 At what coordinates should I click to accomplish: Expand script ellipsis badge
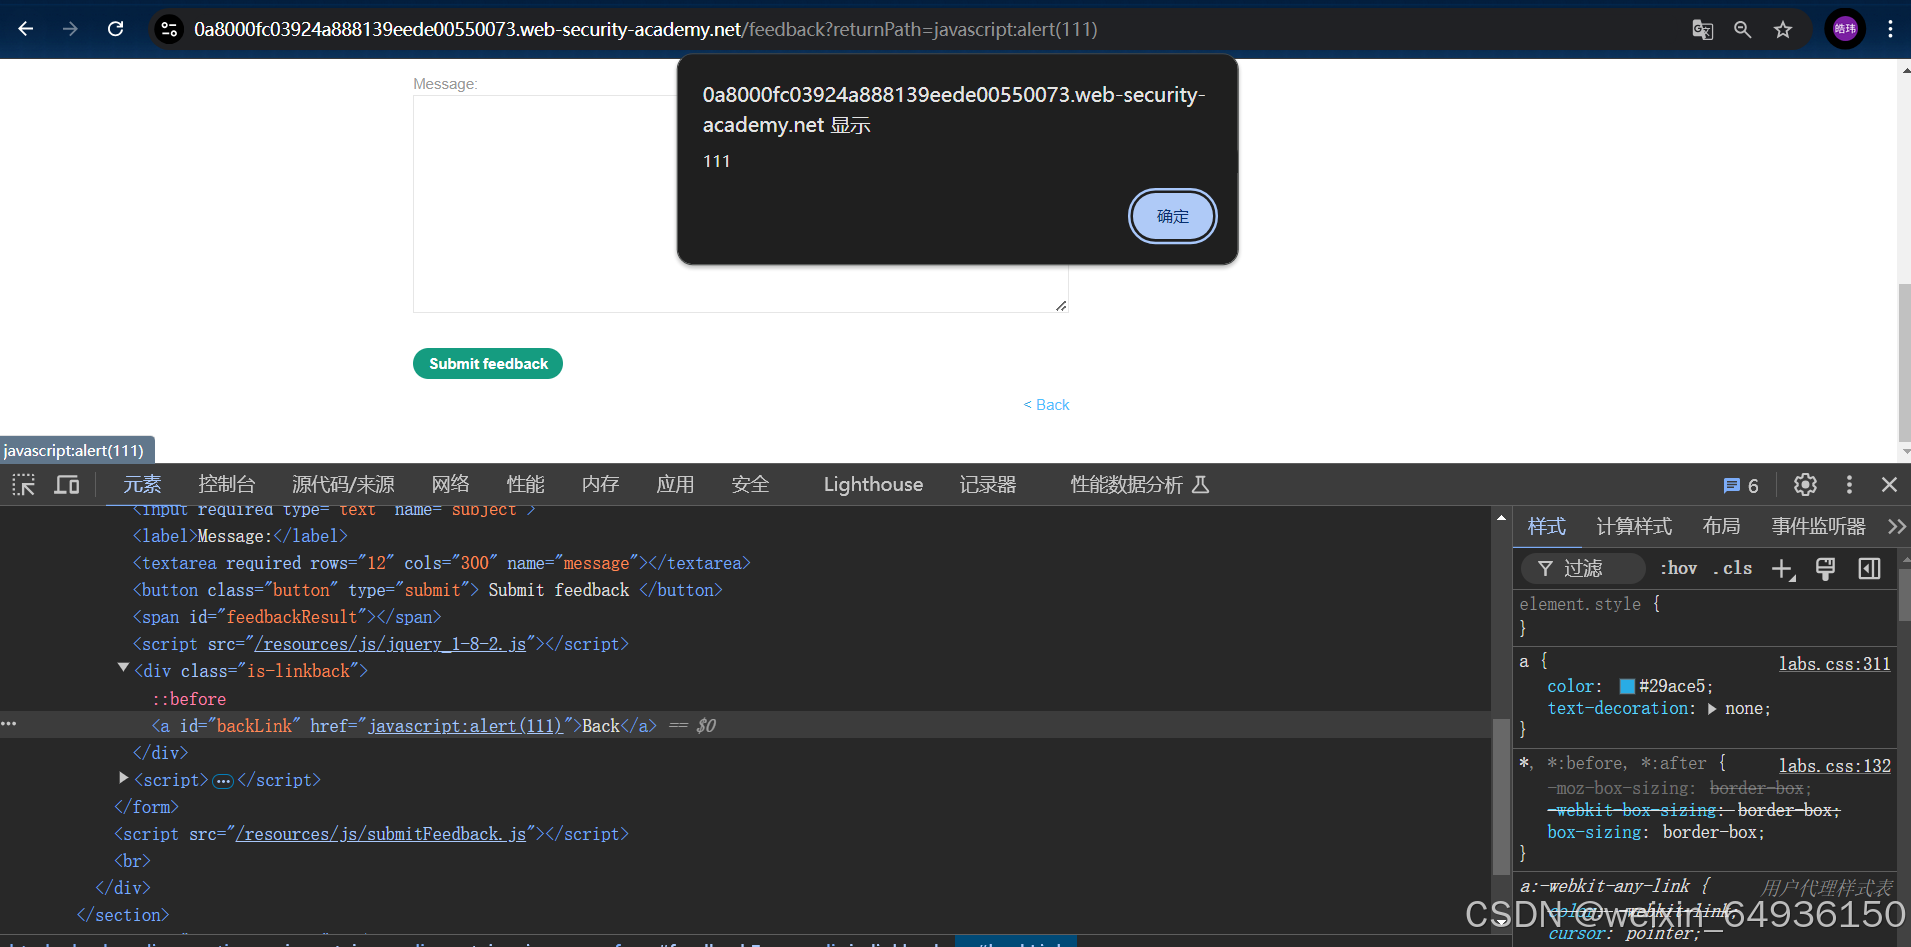(223, 781)
